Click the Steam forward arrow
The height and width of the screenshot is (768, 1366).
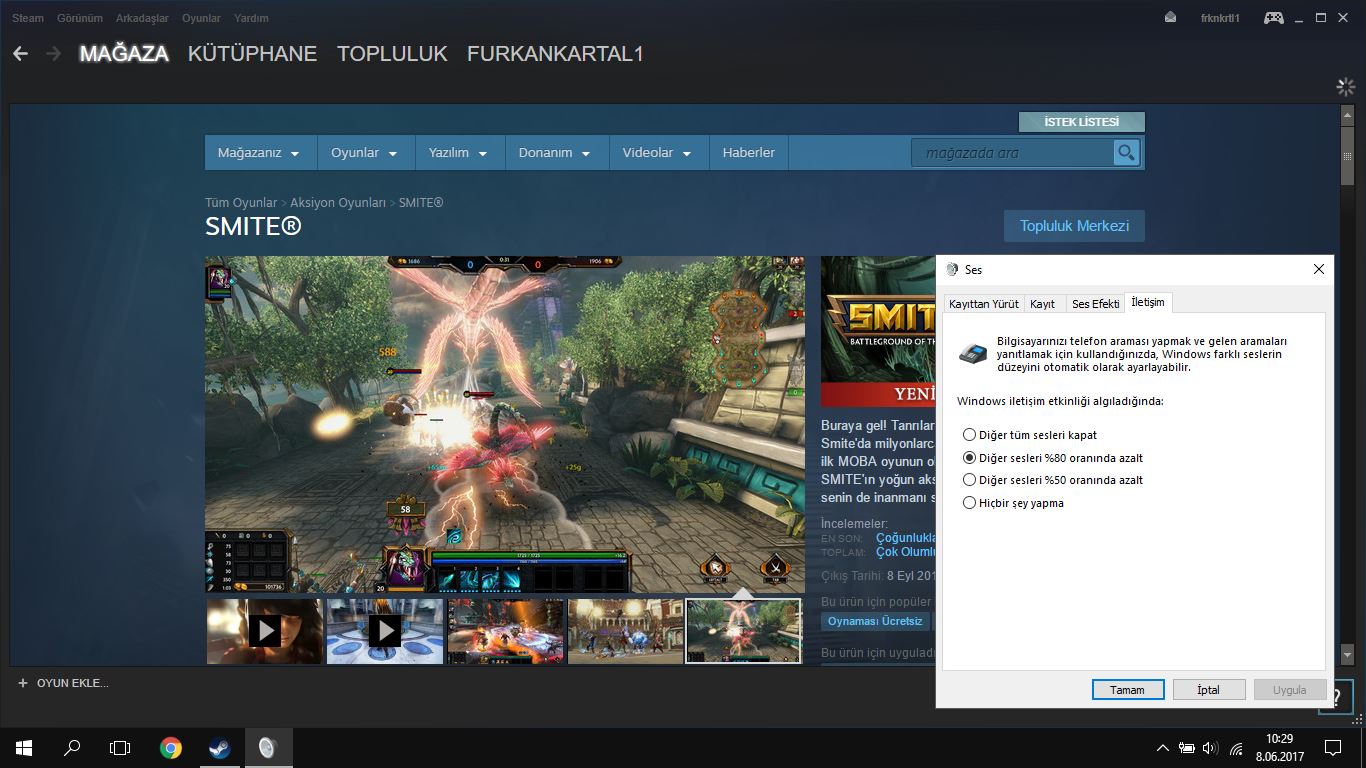tap(53, 54)
